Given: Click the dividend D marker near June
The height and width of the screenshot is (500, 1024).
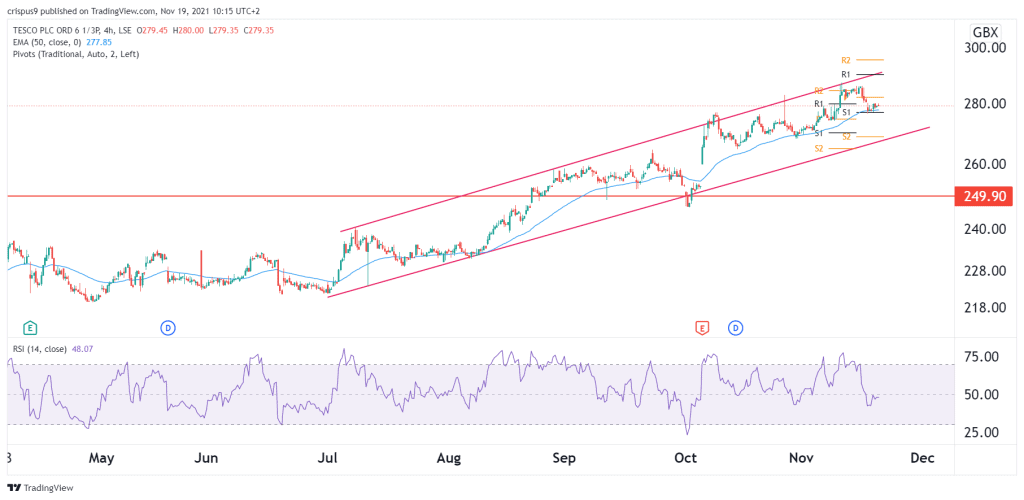Looking at the screenshot, I should (168, 327).
